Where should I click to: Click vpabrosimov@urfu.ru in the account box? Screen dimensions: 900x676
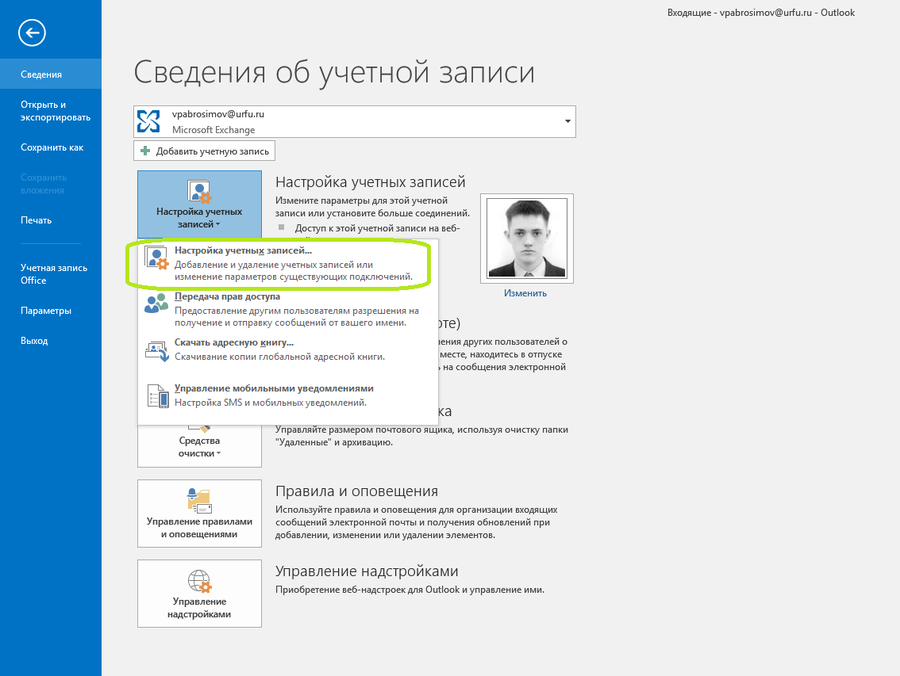tap(218, 114)
